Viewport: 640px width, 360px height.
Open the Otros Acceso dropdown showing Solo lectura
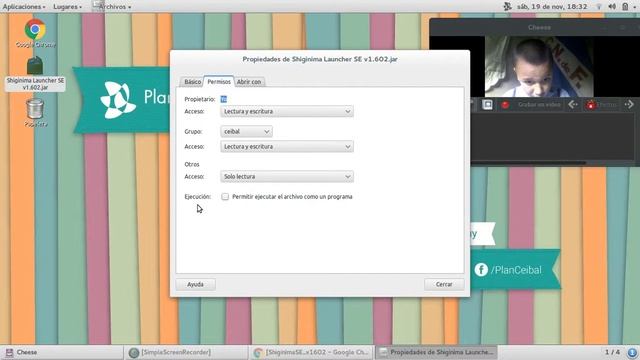pos(287,176)
